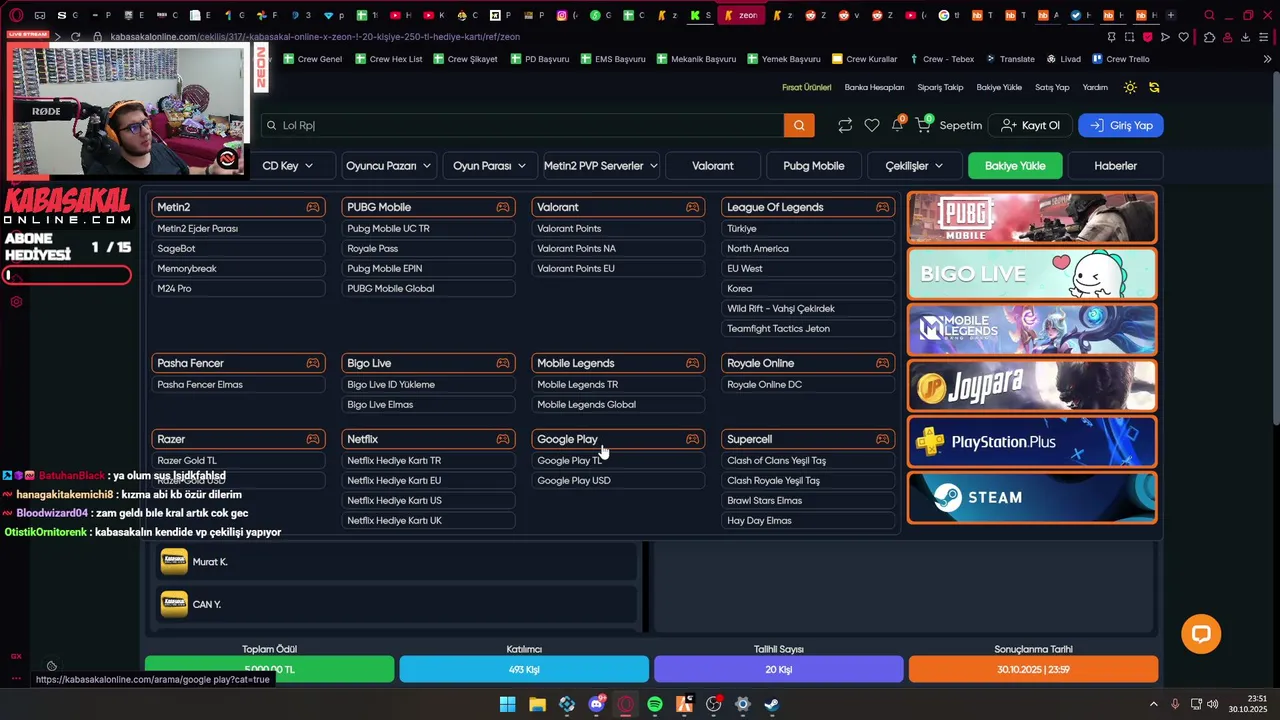1280x720 pixels.
Task: Click the gamepad icon beside Metin2 heading
Action: [313, 207]
